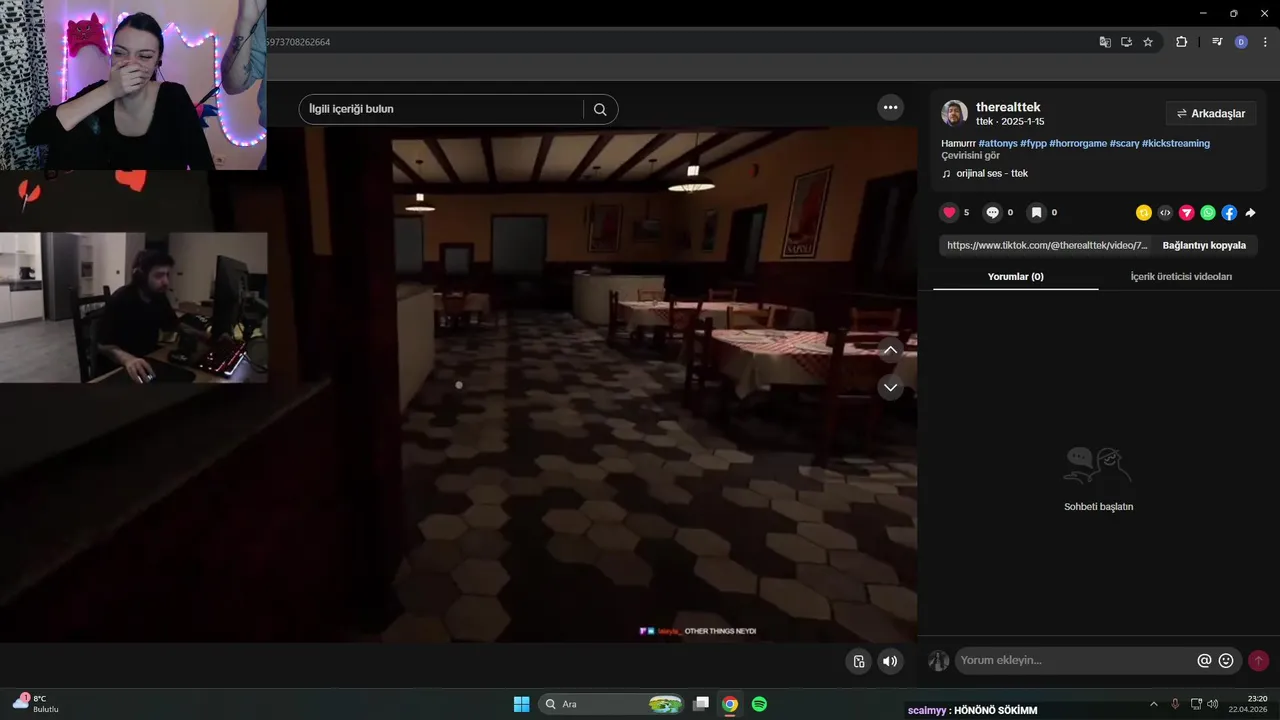Open the emoji picker in comment box
Viewport: 1280px width, 720px height.
(x=1226, y=660)
